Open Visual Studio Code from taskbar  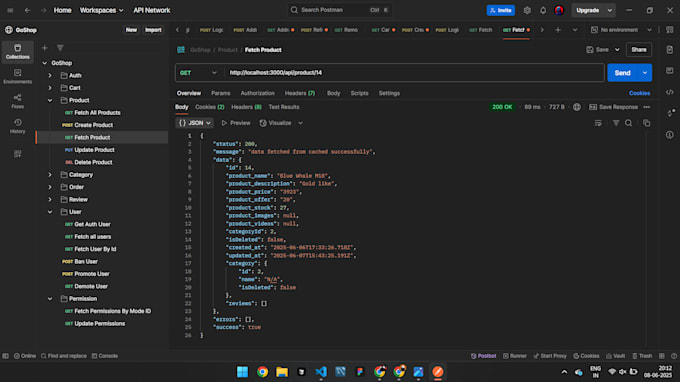point(321,372)
